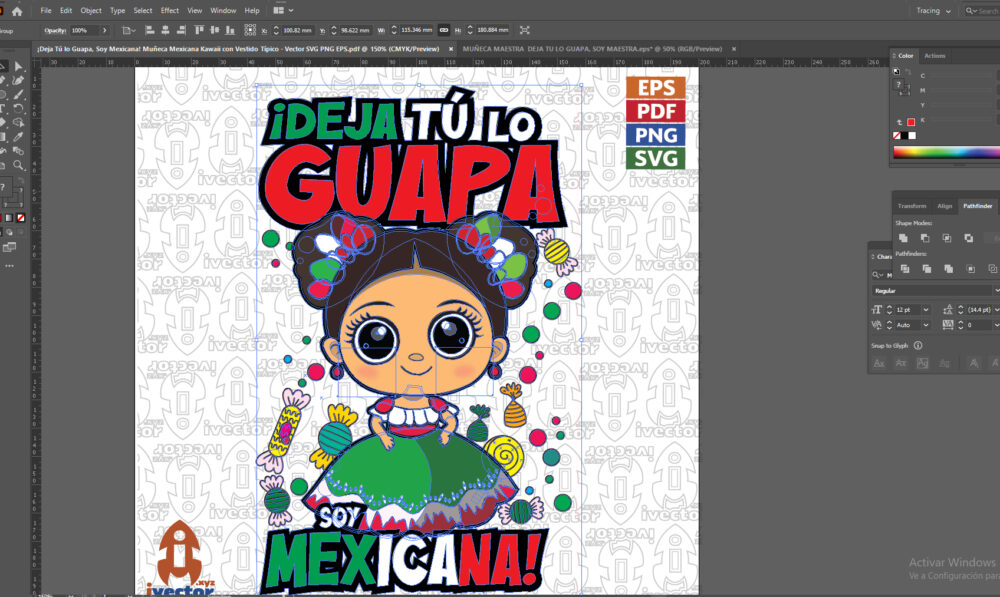Click Pathfinder Trim icon
The width and height of the screenshot is (1000, 597).
pyautogui.click(x=926, y=269)
